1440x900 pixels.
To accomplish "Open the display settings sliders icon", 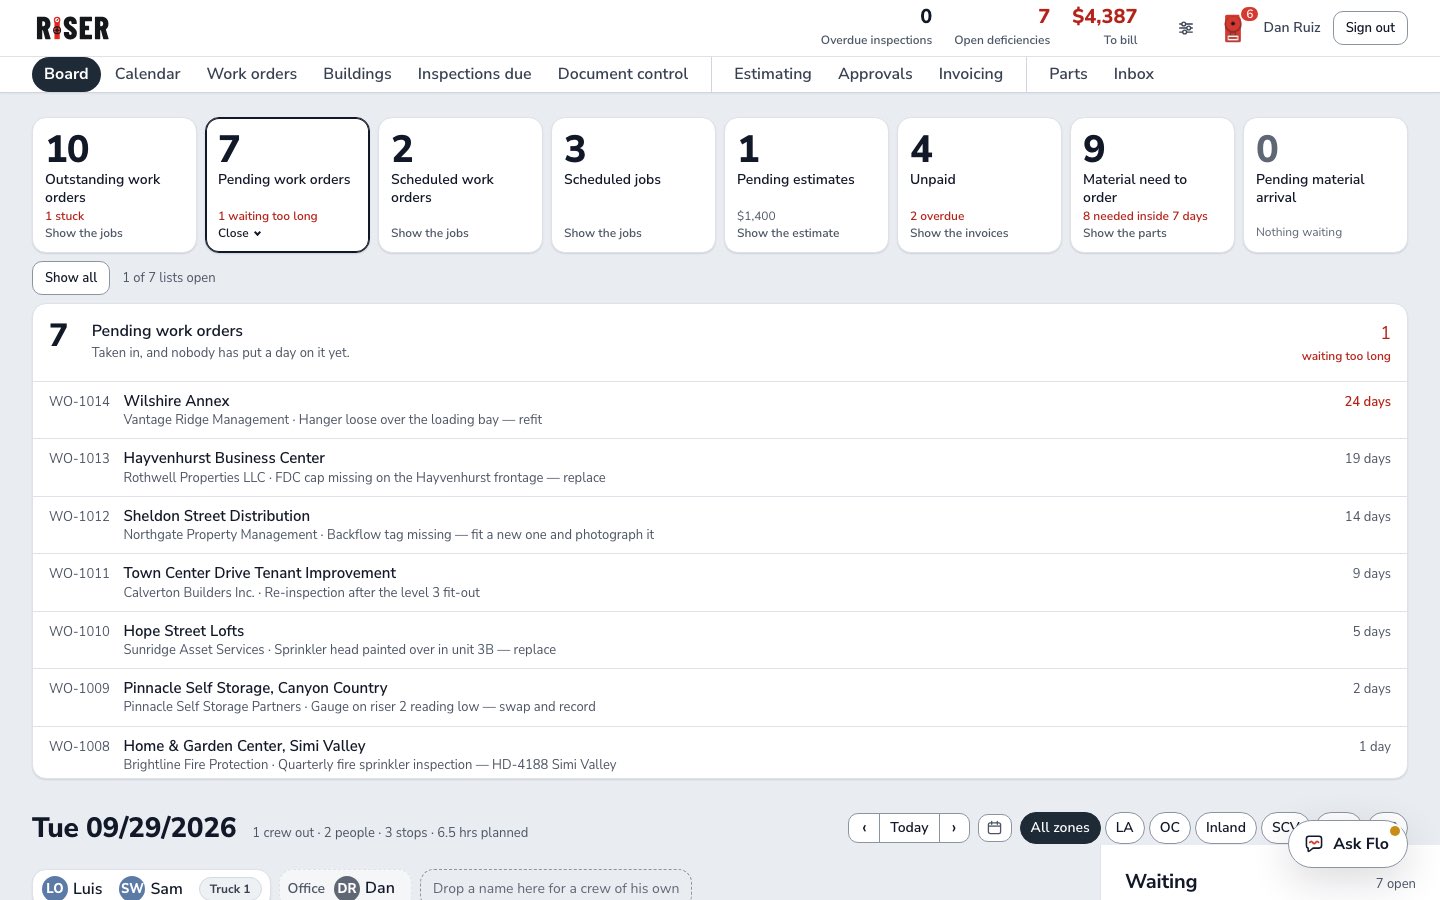I will coord(1186,28).
